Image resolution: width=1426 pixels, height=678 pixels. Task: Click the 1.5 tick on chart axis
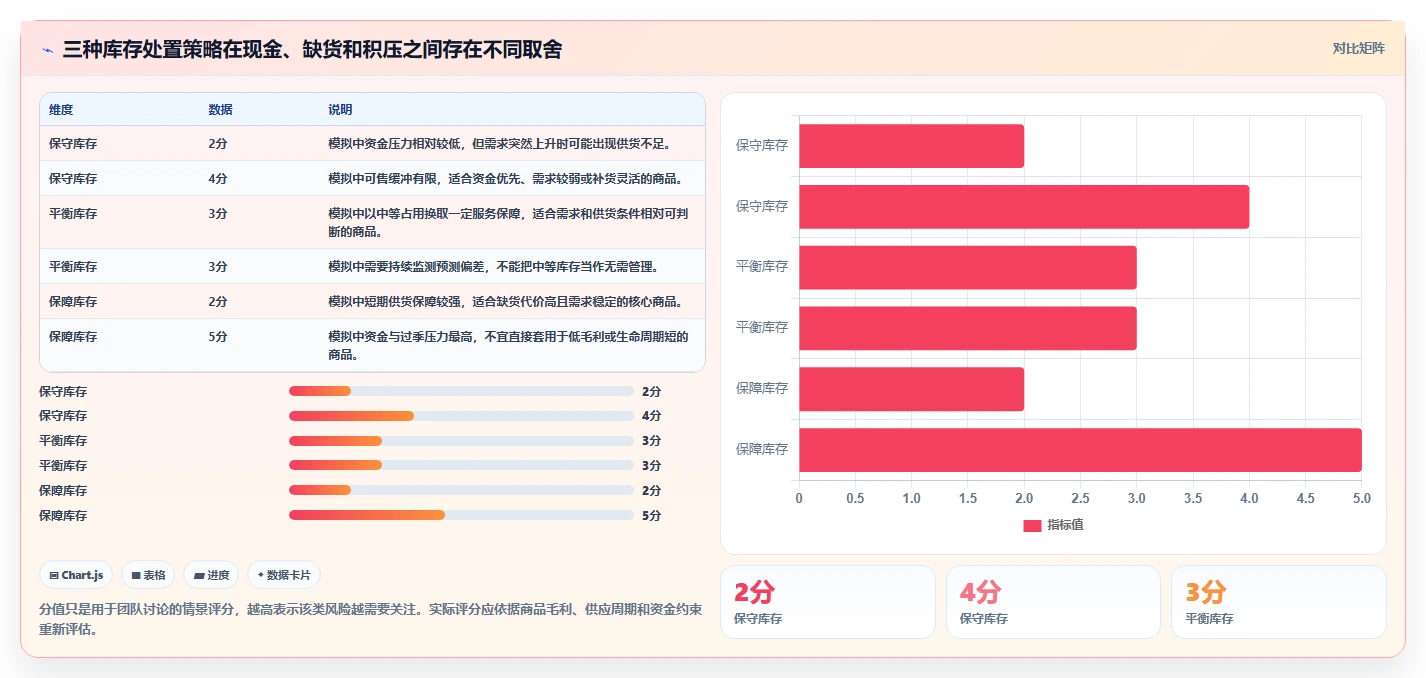(967, 498)
